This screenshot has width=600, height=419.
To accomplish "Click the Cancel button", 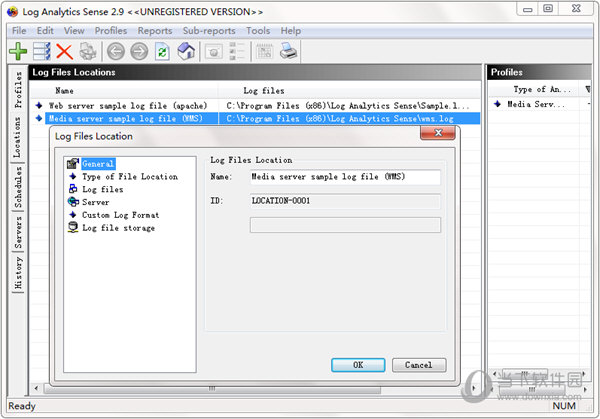I will click(x=419, y=365).
